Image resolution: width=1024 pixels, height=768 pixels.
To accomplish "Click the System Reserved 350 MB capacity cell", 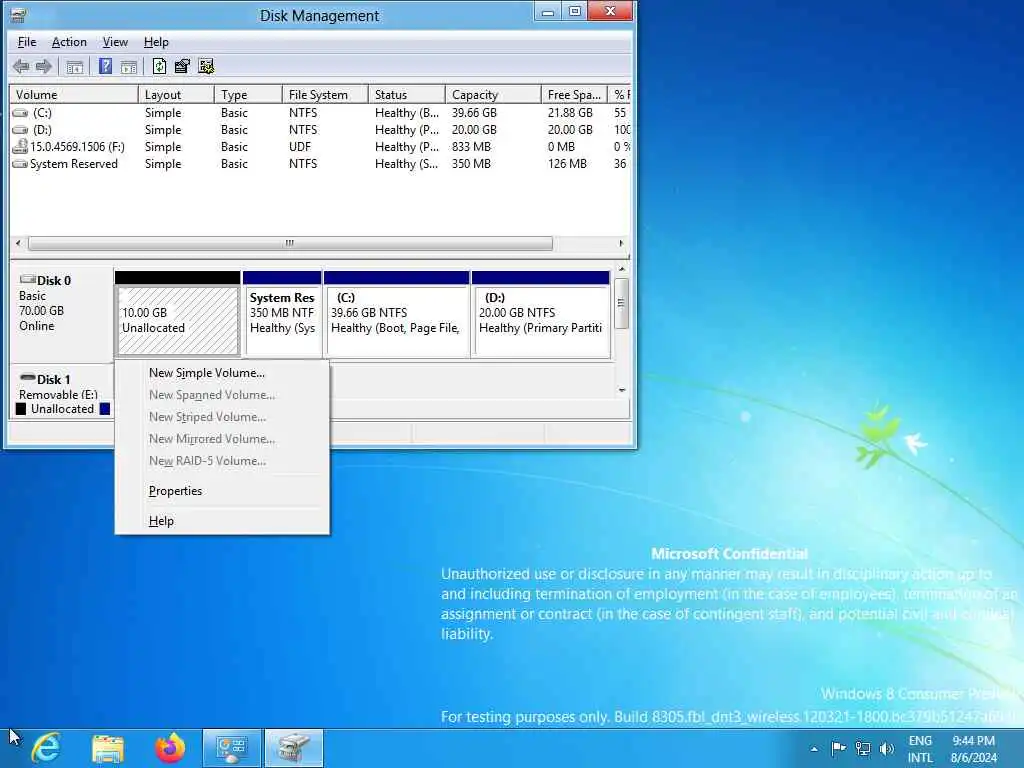I will [x=471, y=164].
